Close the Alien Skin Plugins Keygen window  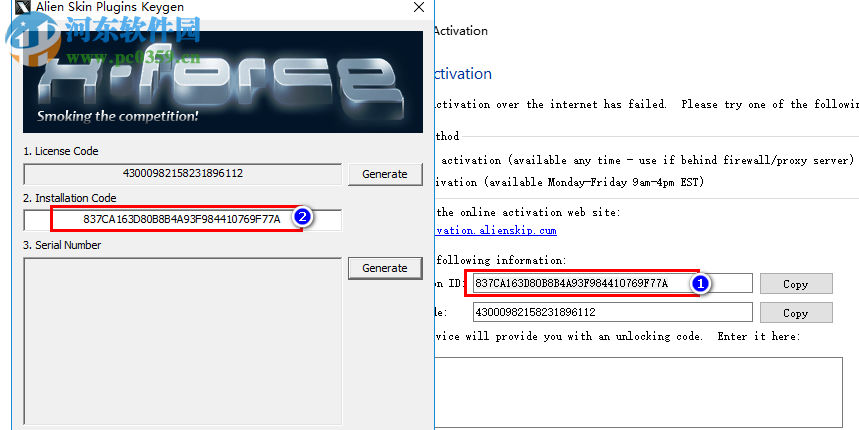pyautogui.click(x=419, y=7)
